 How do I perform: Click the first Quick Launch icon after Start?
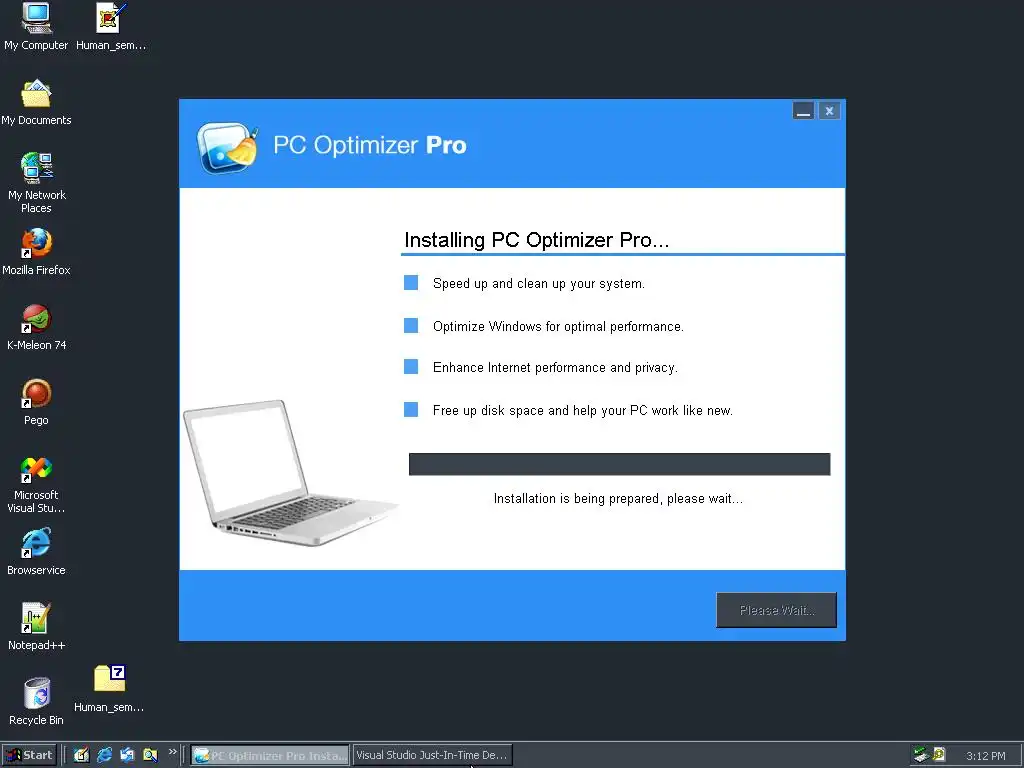tap(81, 755)
